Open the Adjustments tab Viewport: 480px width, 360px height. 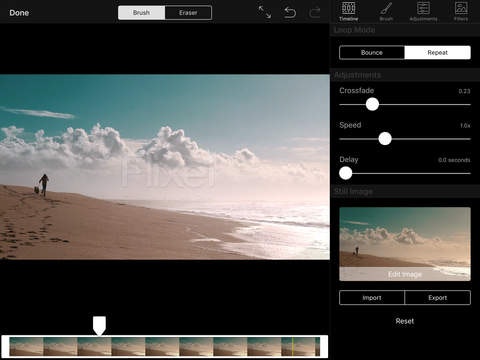click(x=423, y=12)
